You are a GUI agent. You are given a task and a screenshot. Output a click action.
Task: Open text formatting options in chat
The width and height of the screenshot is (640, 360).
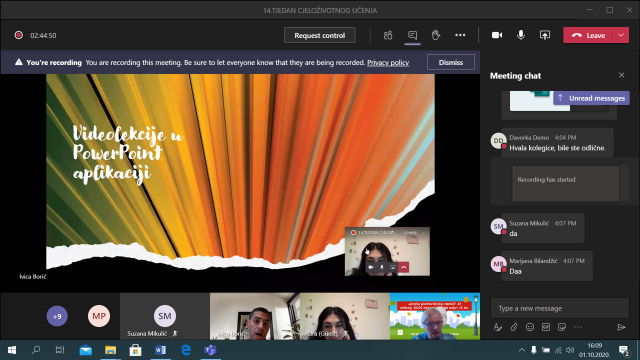point(498,327)
